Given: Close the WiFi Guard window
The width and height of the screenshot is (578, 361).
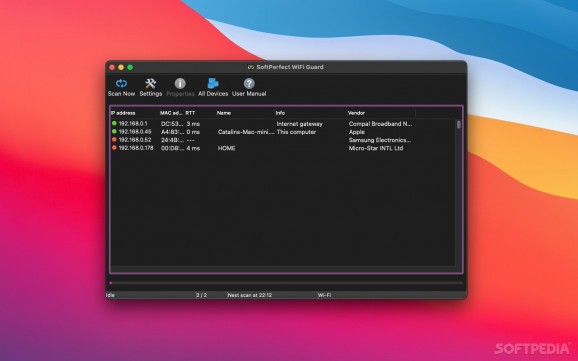Looking at the screenshot, I should [x=112, y=67].
